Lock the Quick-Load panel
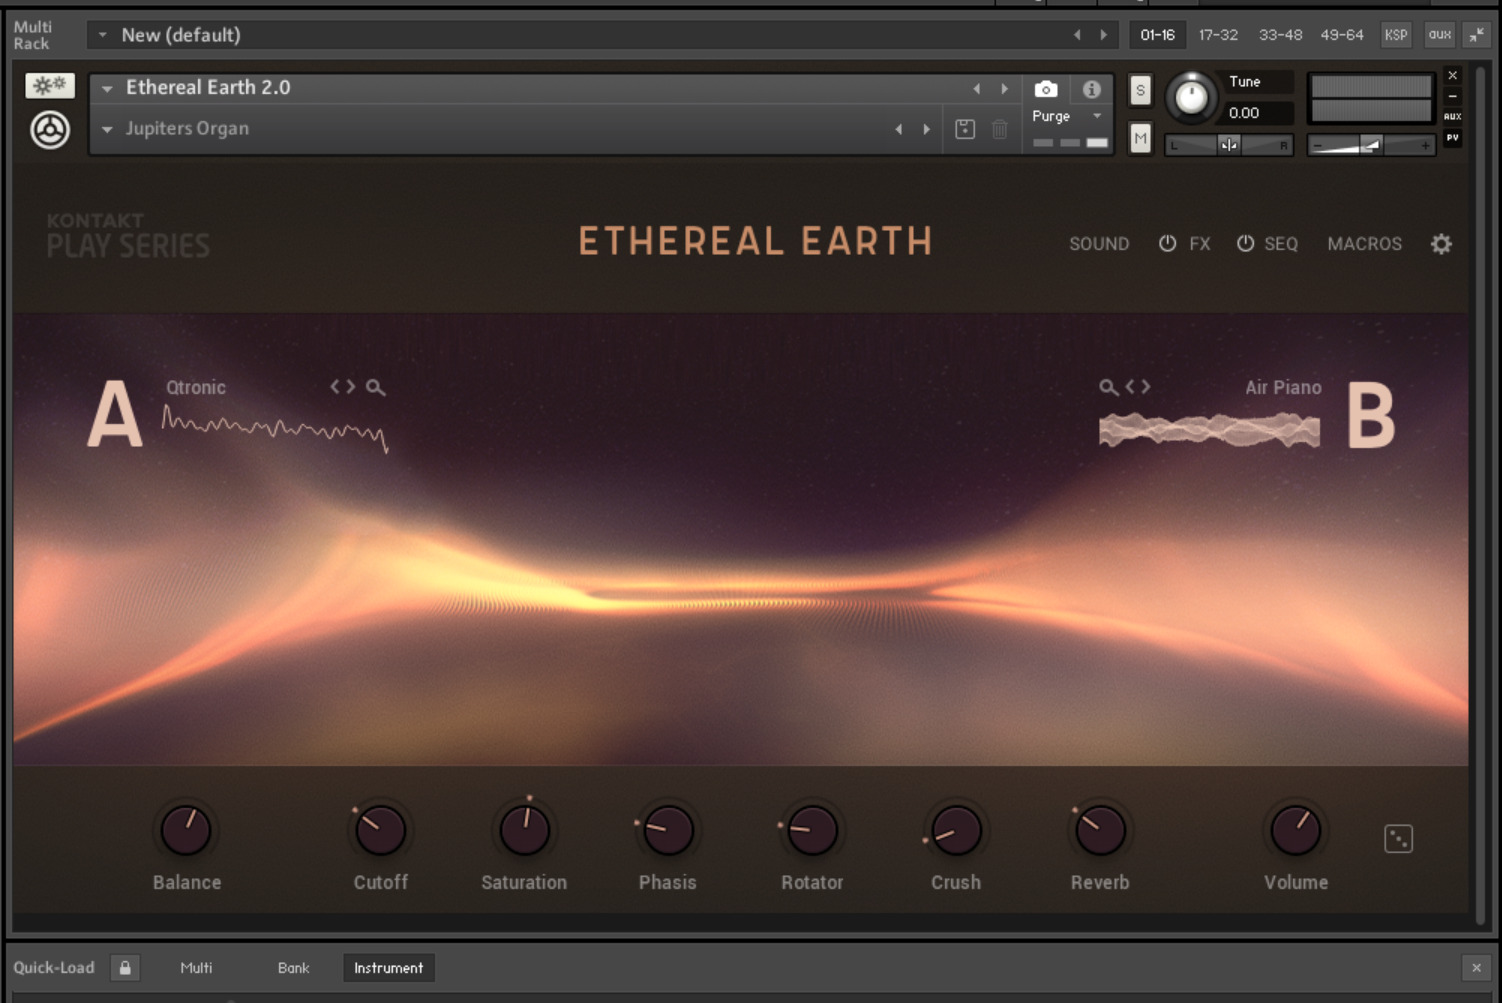The image size is (1502, 1003). pos(125,967)
